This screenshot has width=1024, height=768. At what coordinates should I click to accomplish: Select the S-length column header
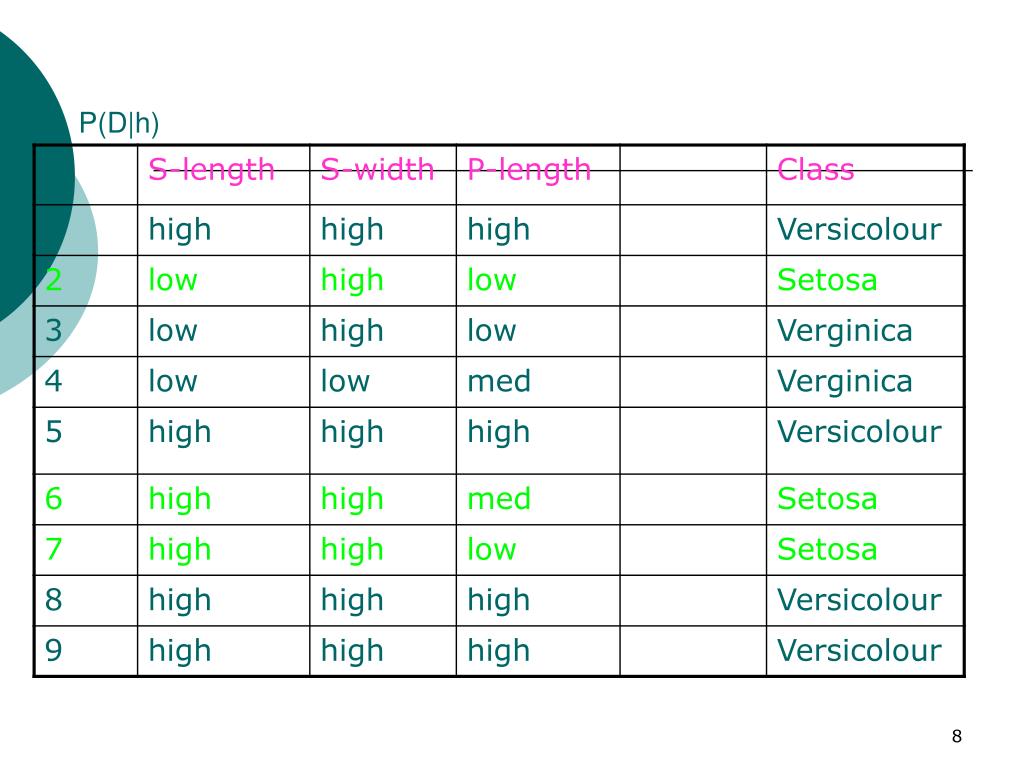[212, 170]
